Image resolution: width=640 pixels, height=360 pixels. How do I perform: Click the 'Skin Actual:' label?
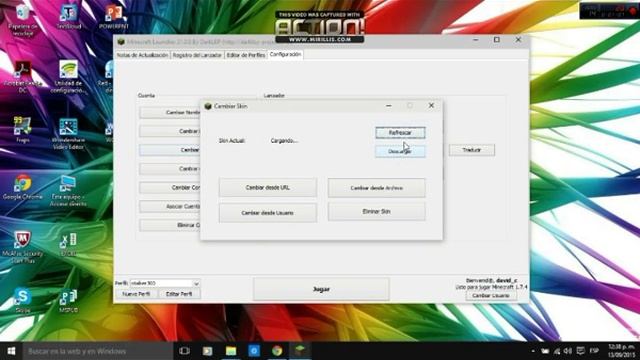[x=231, y=141]
